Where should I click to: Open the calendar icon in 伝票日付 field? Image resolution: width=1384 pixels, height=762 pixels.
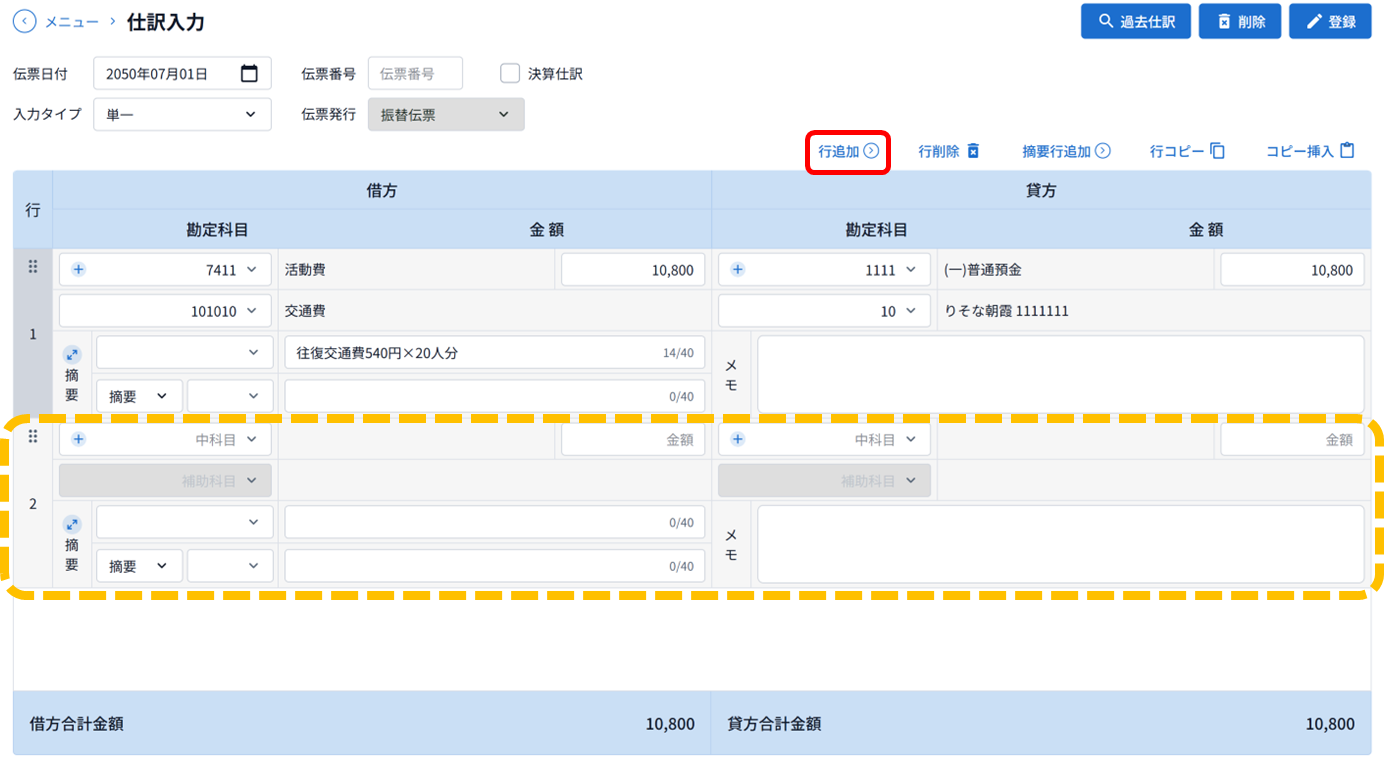250,73
